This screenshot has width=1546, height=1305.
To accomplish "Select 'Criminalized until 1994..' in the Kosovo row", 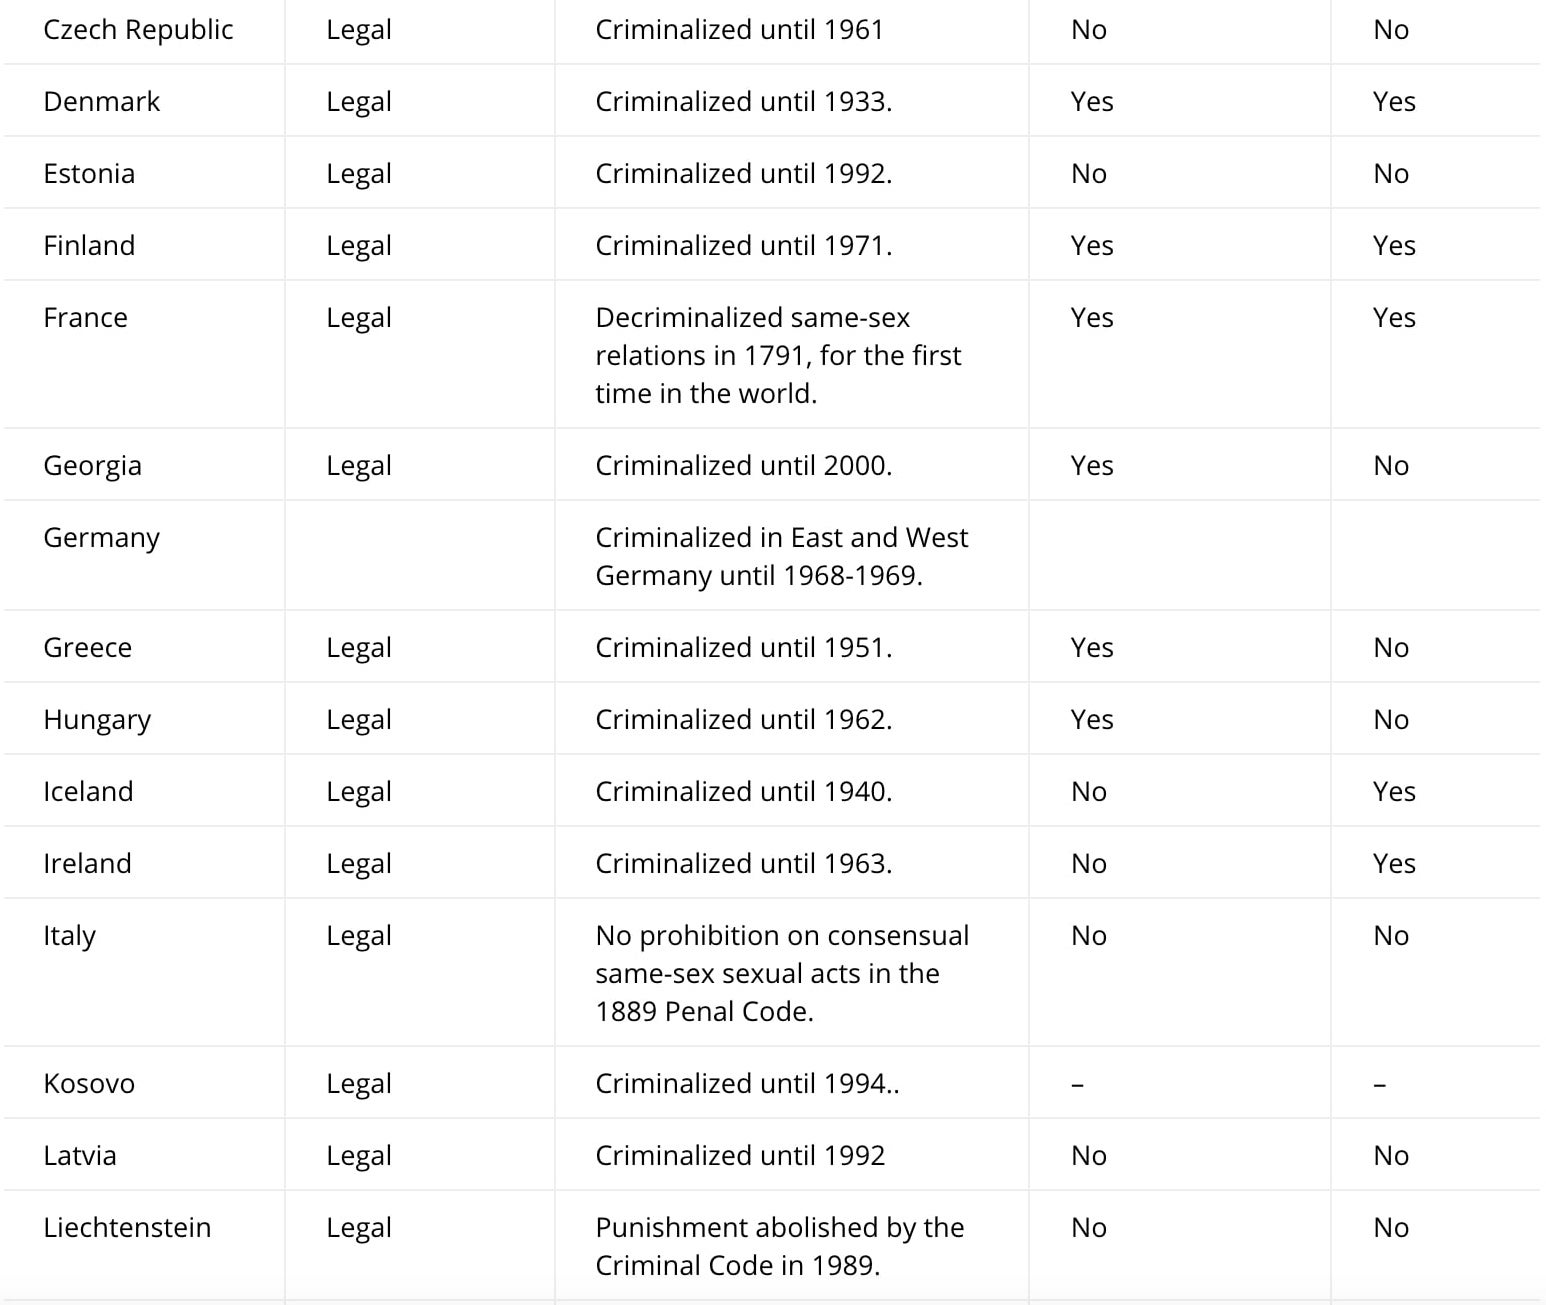I will [747, 1084].
